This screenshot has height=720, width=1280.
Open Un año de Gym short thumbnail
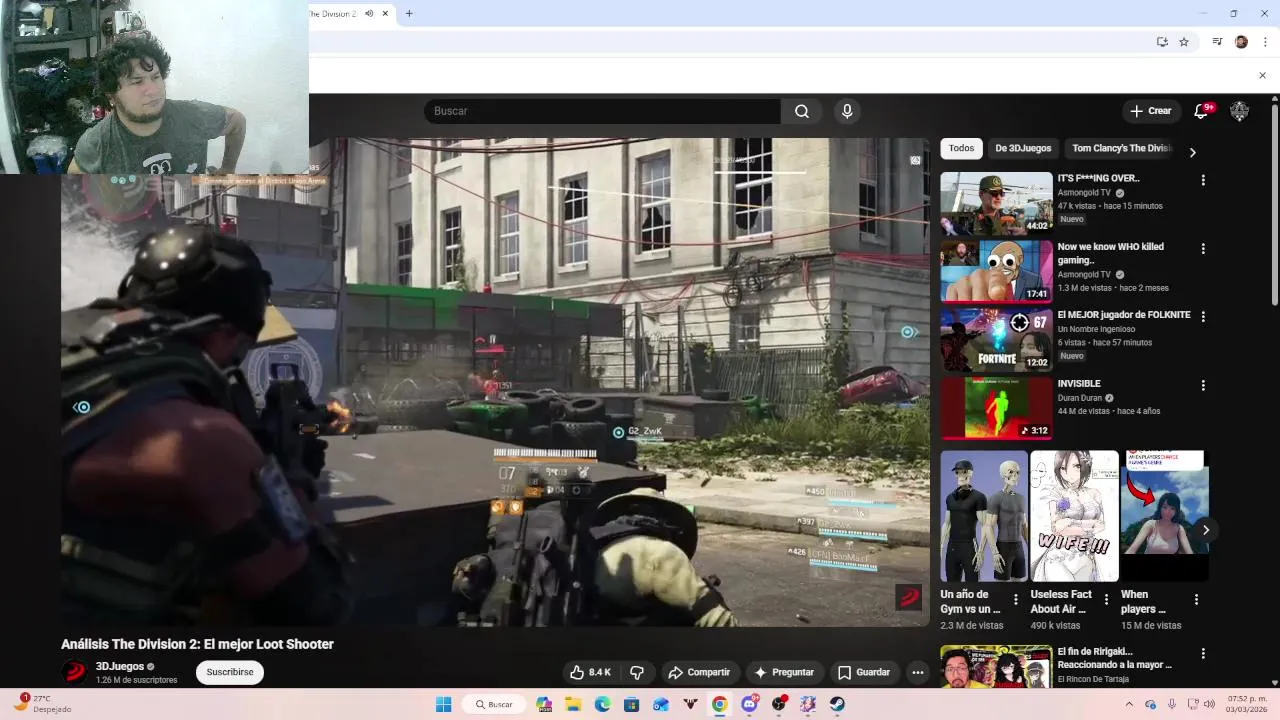tap(984, 516)
